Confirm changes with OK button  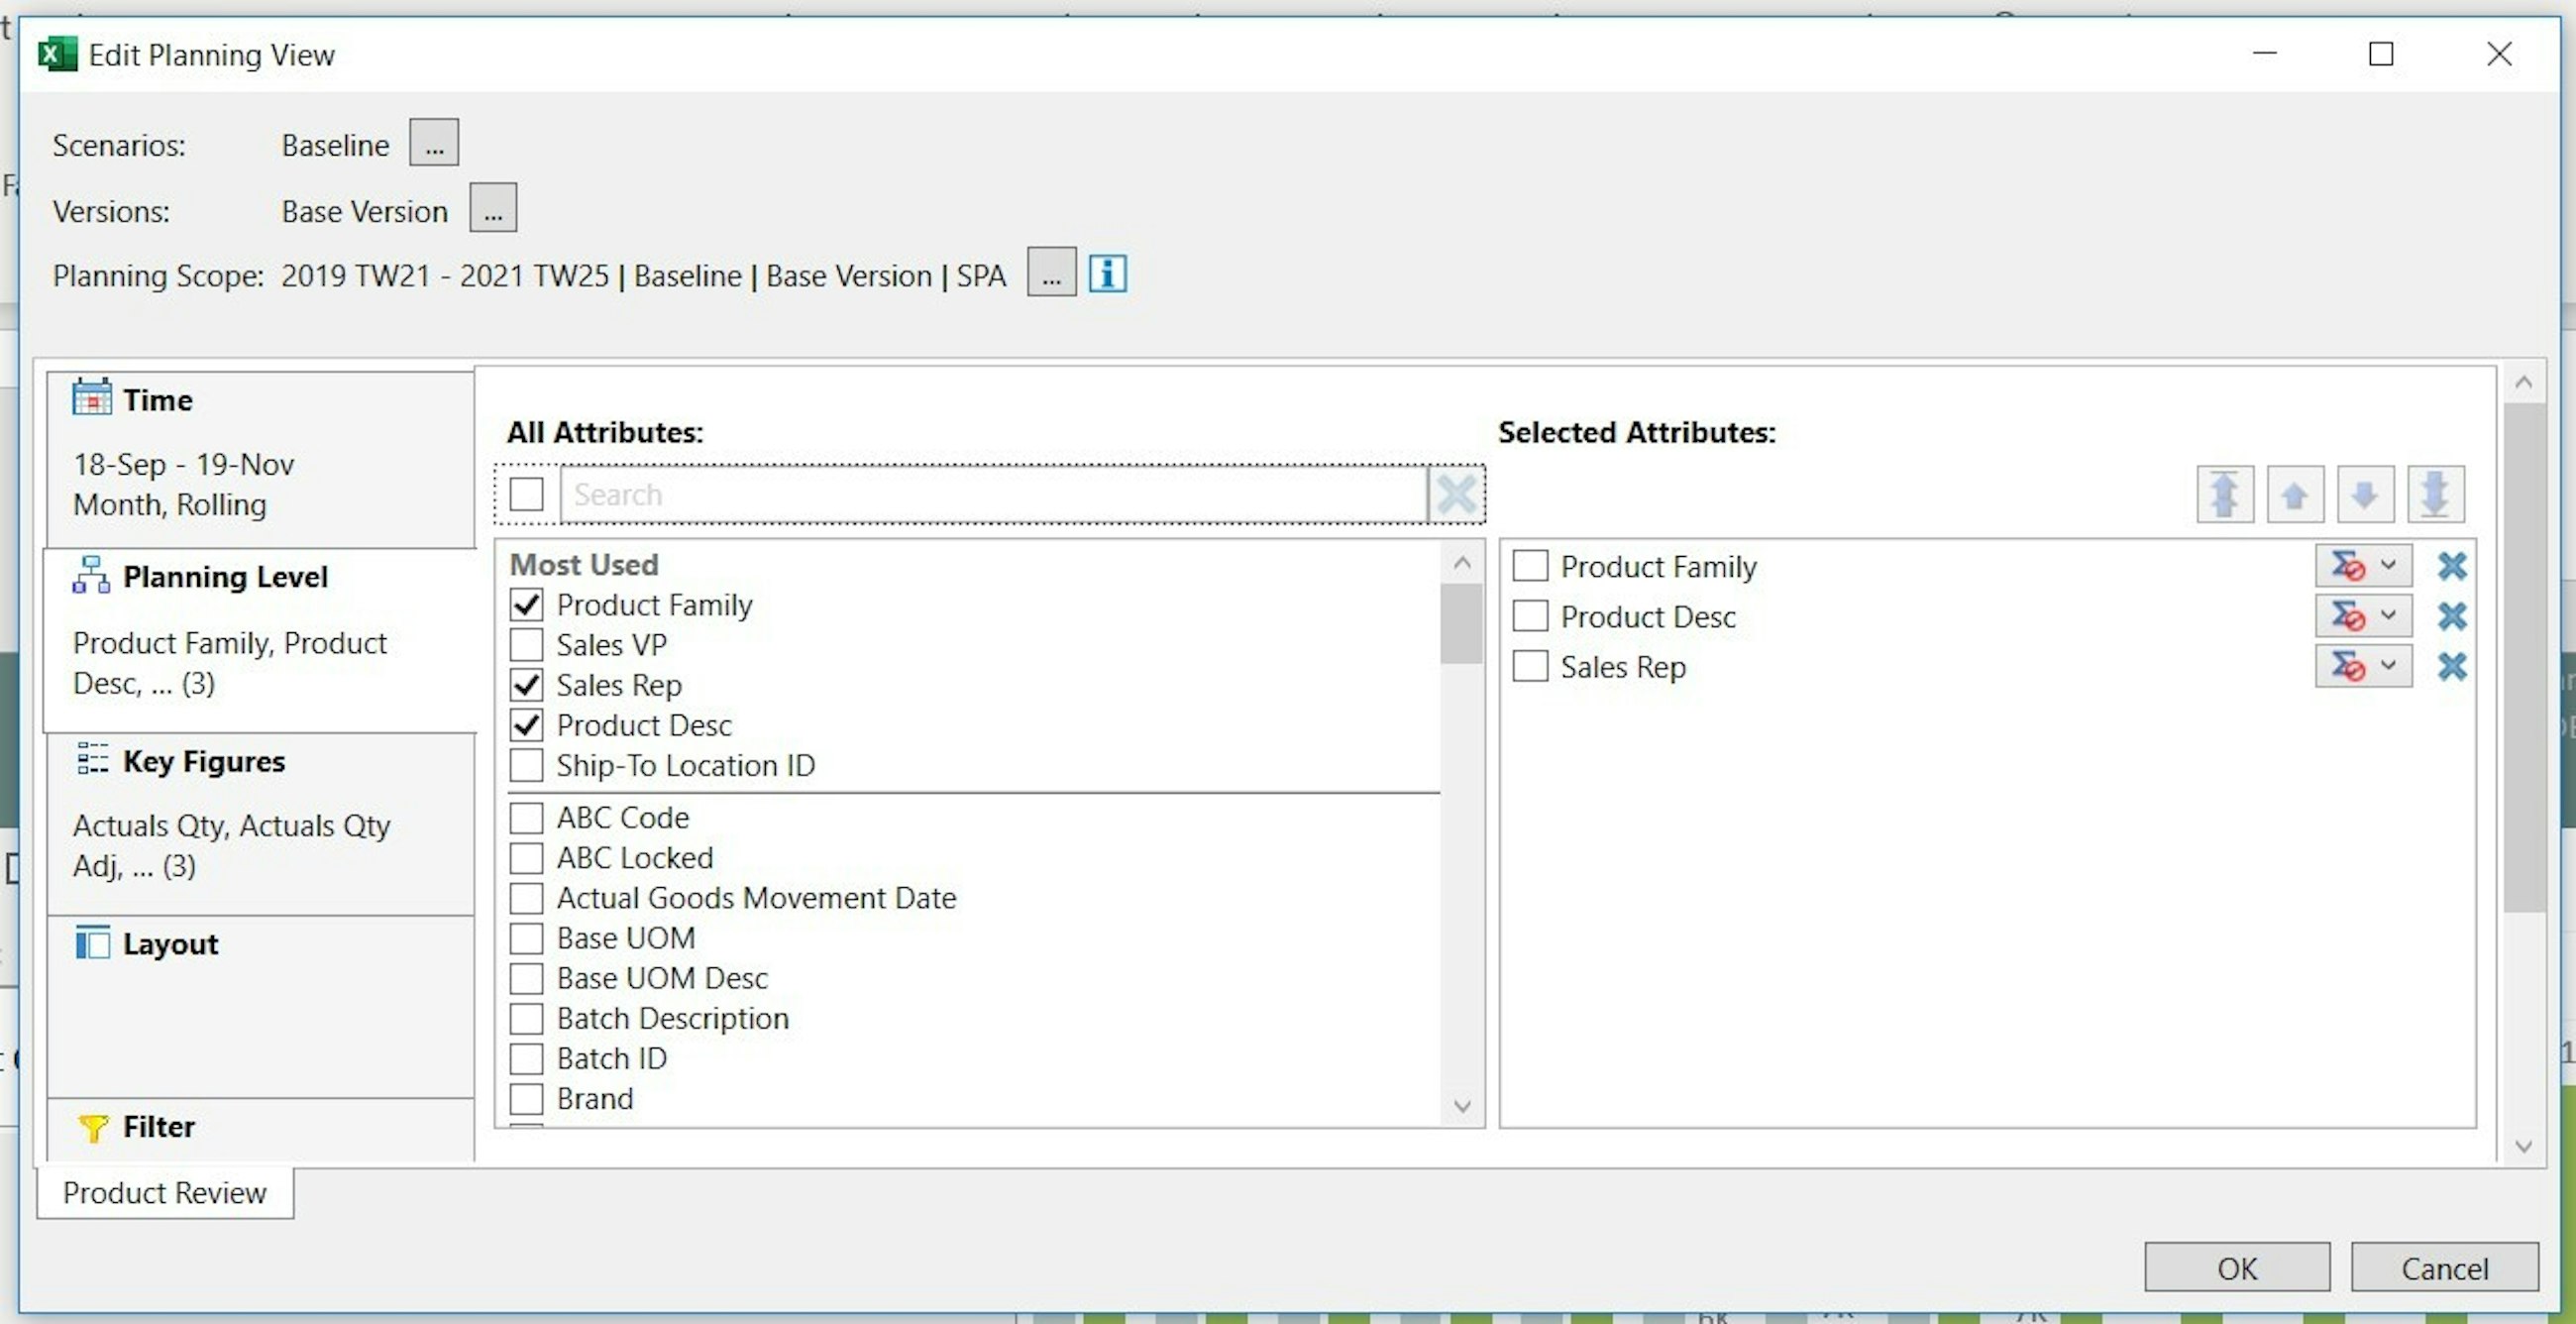(2237, 1268)
